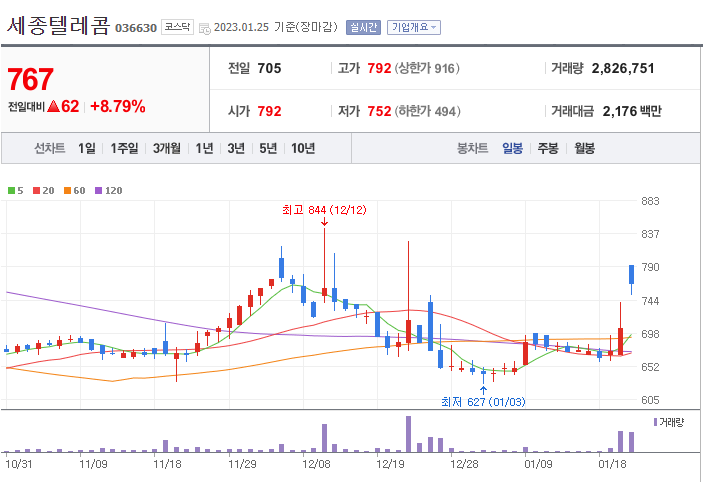Select the 1년 line chart tab
Viewport: 703px width, 482px height.
[204, 148]
